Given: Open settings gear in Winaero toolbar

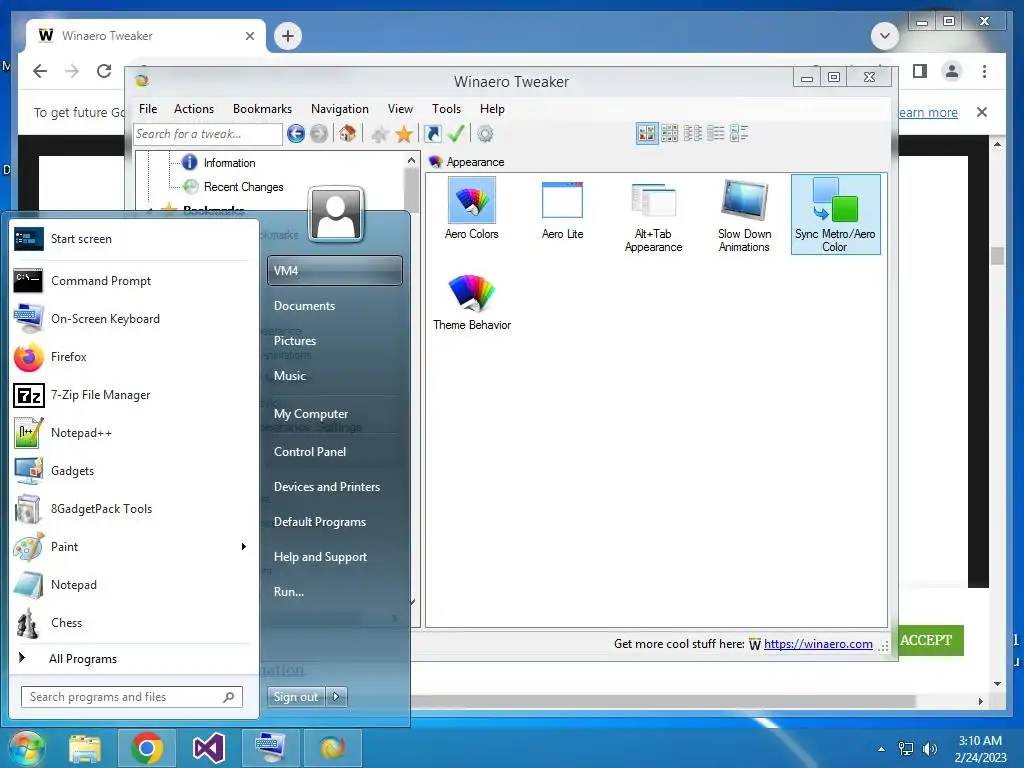Looking at the screenshot, I should click(x=485, y=134).
